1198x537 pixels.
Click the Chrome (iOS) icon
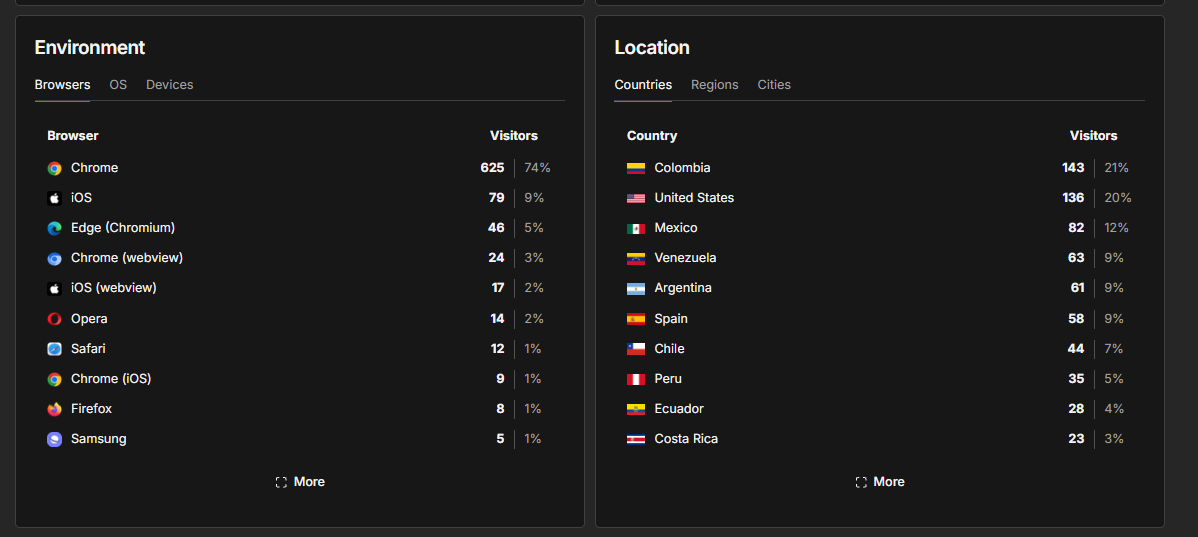pos(54,379)
